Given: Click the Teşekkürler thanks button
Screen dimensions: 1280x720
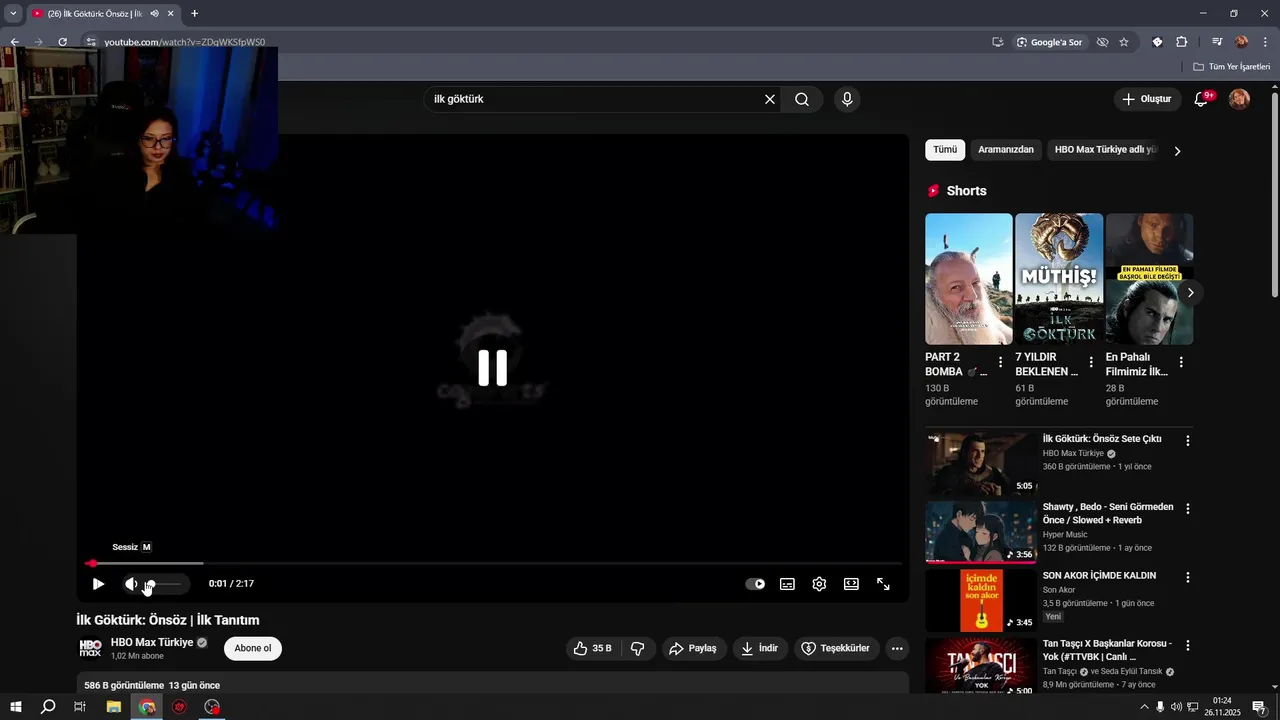Looking at the screenshot, I should click(837, 648).
